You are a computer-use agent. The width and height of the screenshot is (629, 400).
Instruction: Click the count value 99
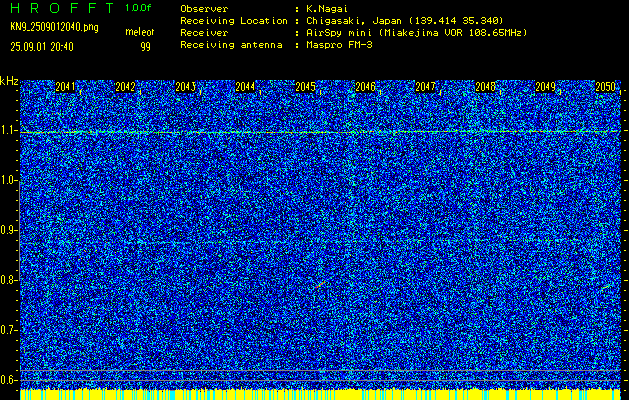click(x=145, y=47)
